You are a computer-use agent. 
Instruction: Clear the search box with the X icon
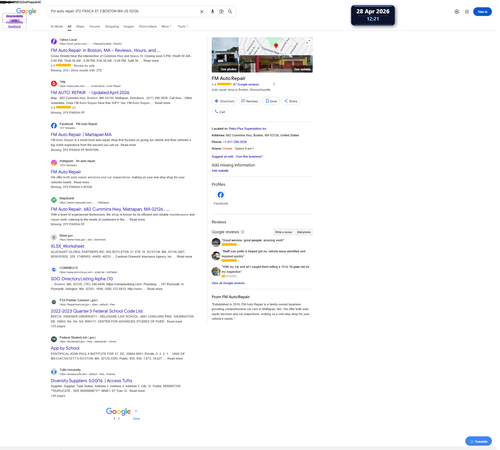tap(202, 12)
